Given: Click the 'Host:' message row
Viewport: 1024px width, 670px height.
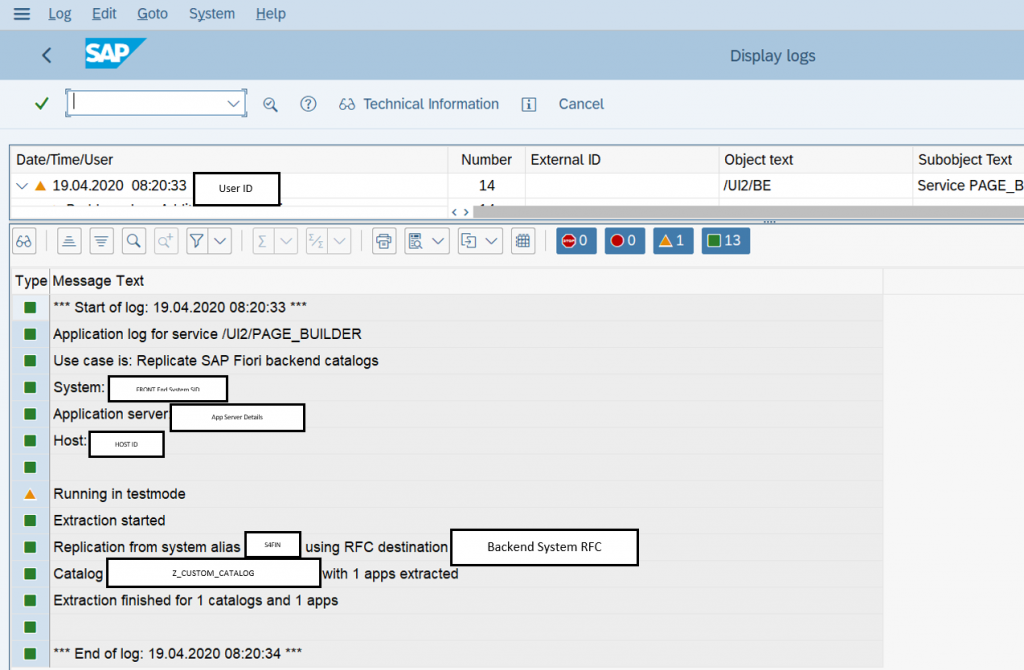Looking at the screenshot, I should [447, 441].
